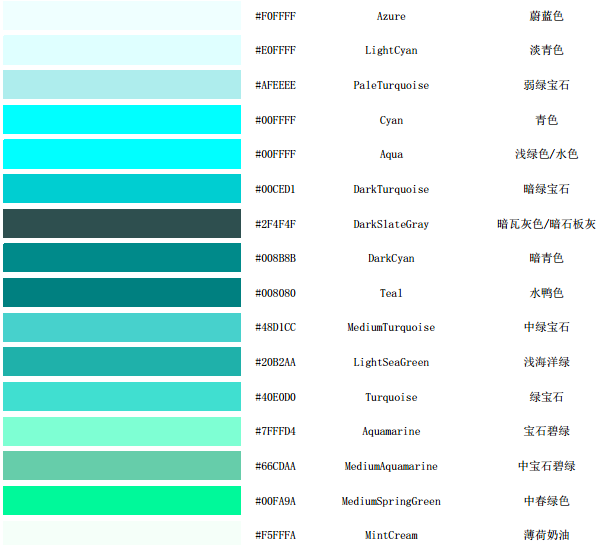The width and height of the screenshot is (611, 545).
Task: Click the name MintCream
Action: (x=391, y=535)
